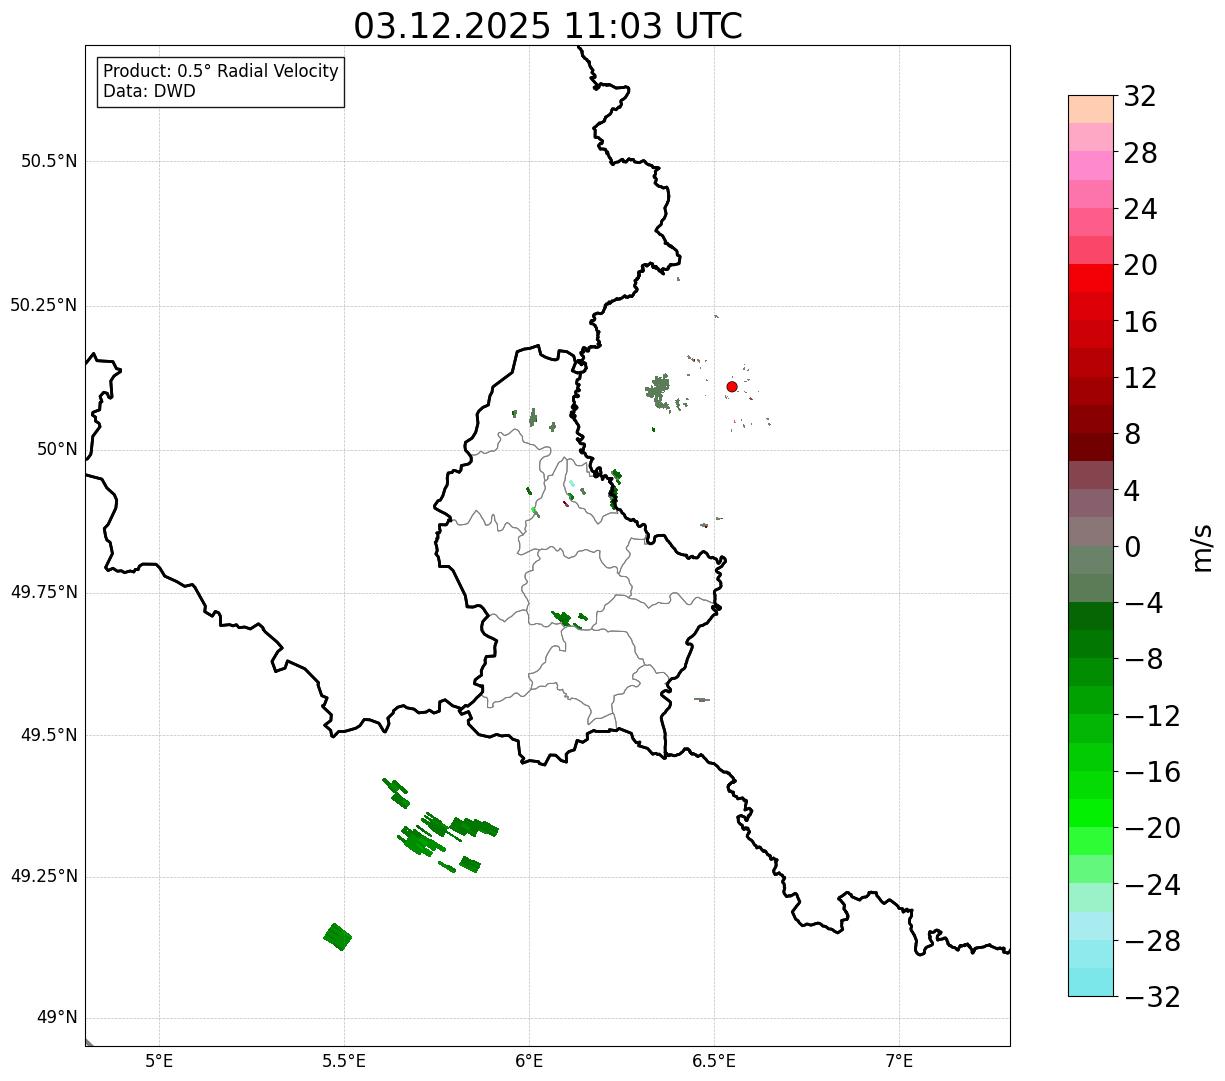Click the plot title '03.12.2025 11:03 UTC'

point(548,26)
